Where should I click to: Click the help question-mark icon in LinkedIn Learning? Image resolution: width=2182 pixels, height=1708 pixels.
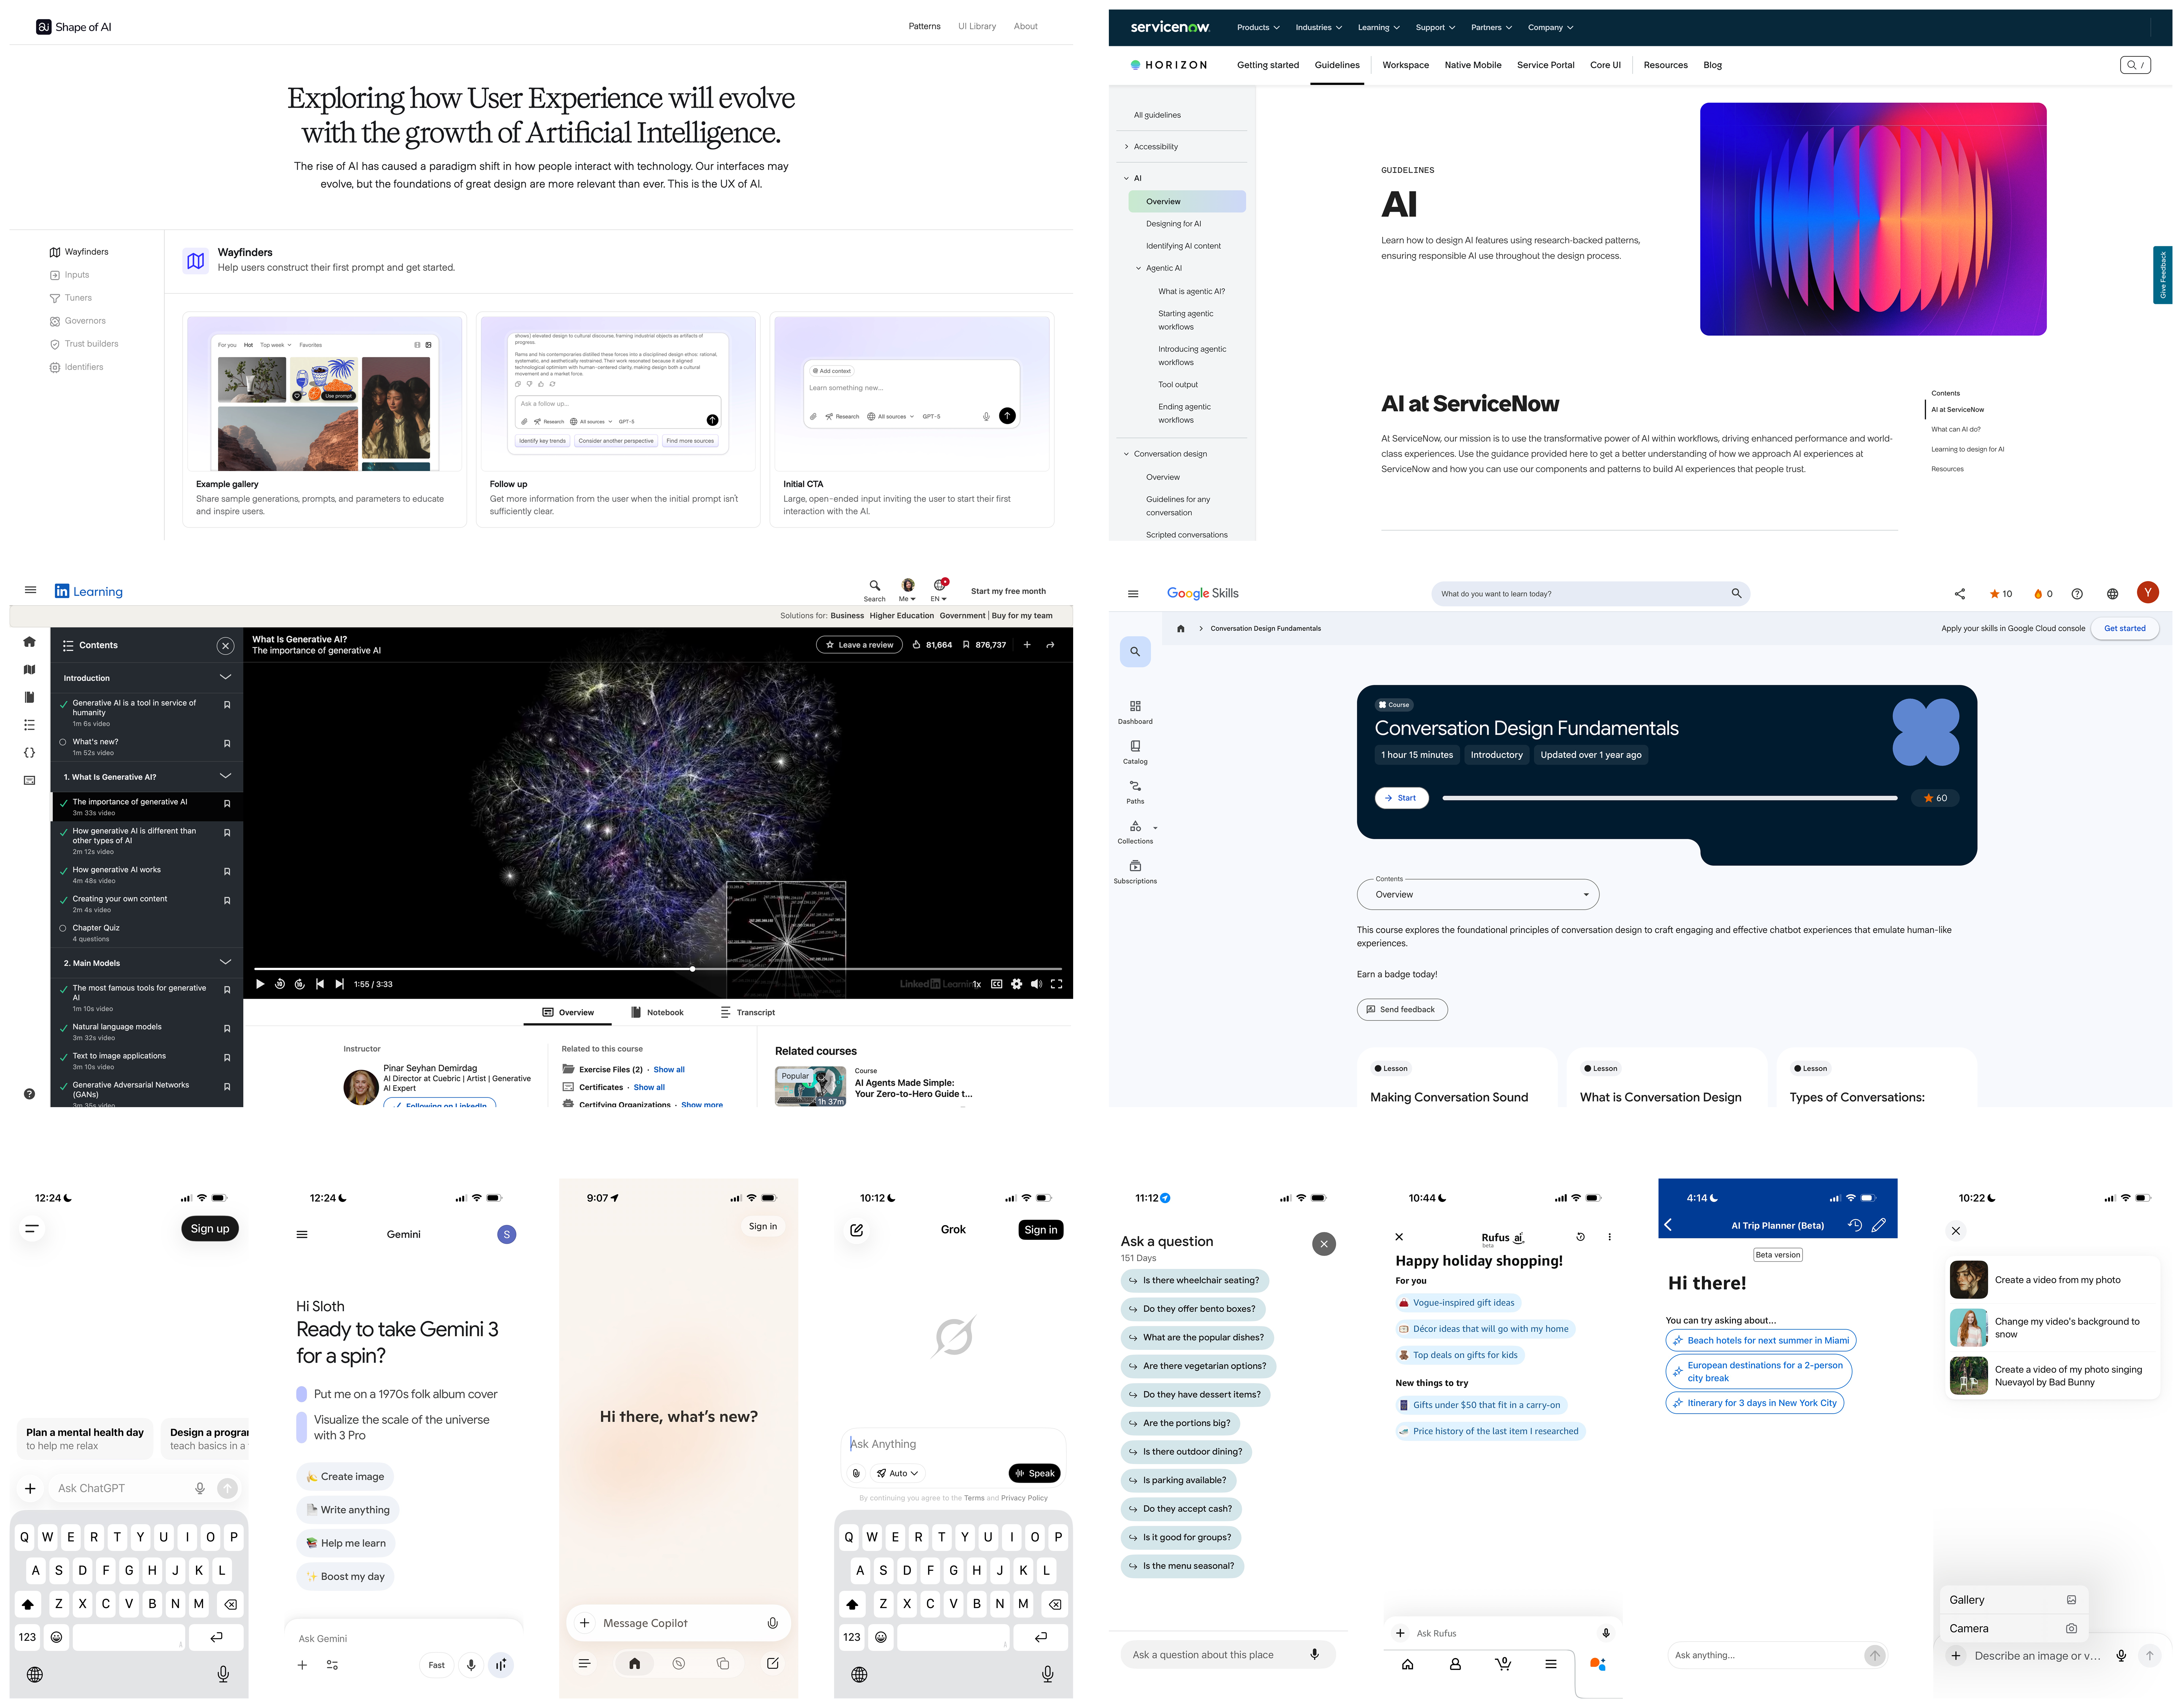[29, 1094]
